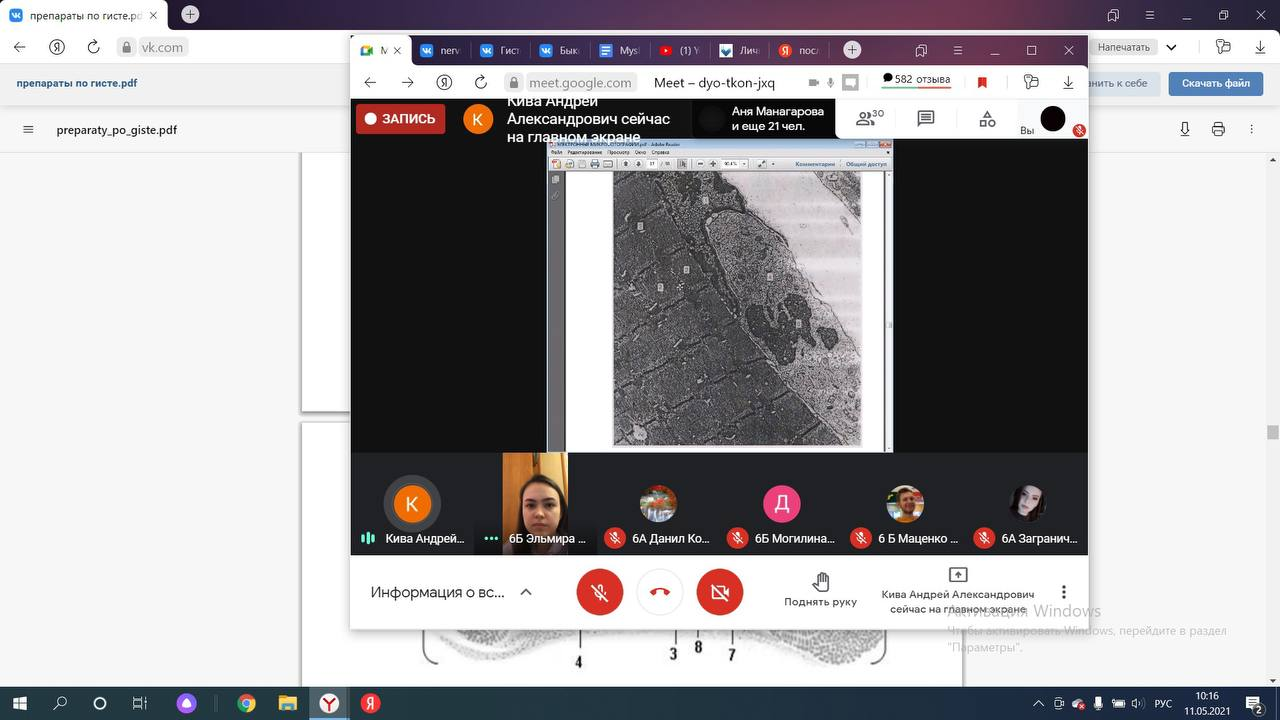Click Скачать файл download button

tap(1215, 83)
